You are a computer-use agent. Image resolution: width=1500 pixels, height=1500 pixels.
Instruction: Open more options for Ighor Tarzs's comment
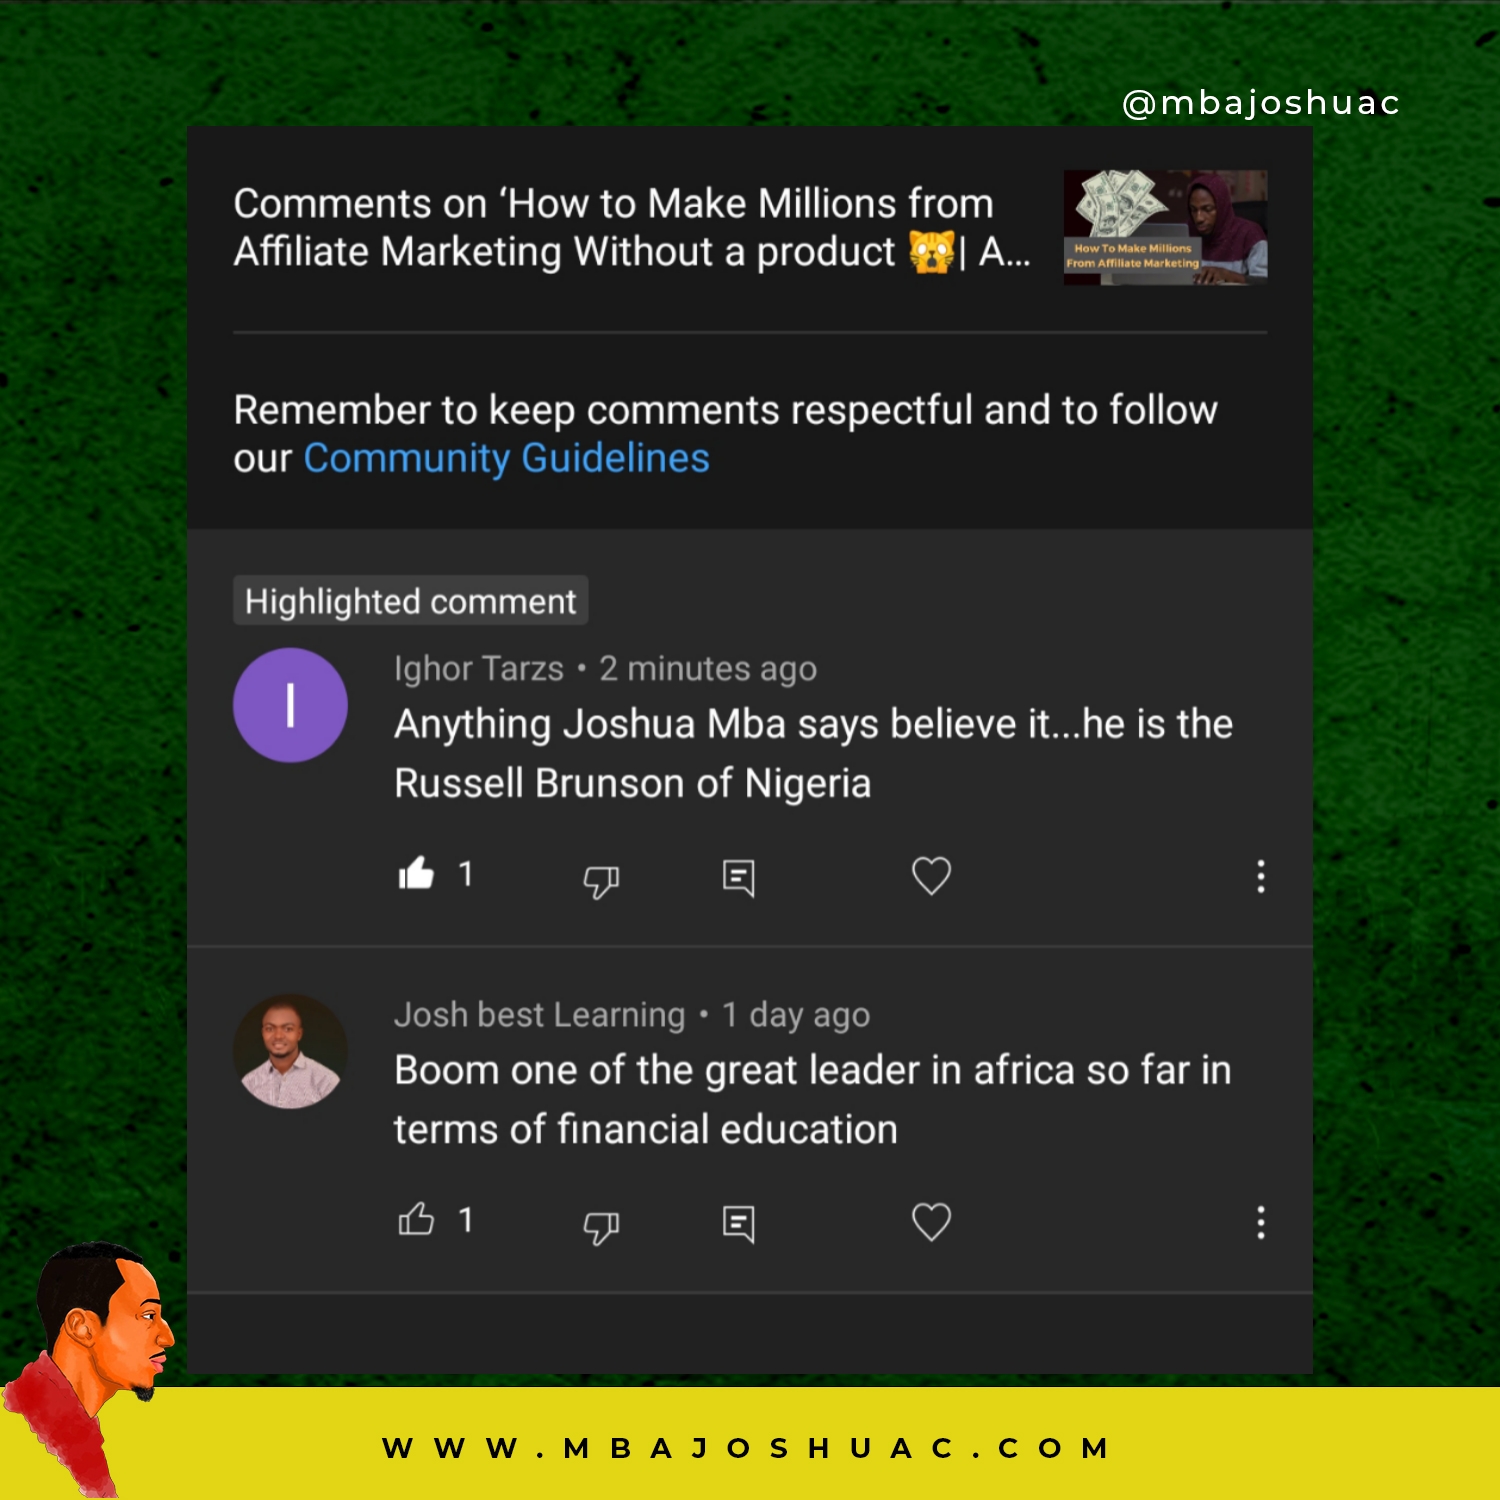[1260, 876]
